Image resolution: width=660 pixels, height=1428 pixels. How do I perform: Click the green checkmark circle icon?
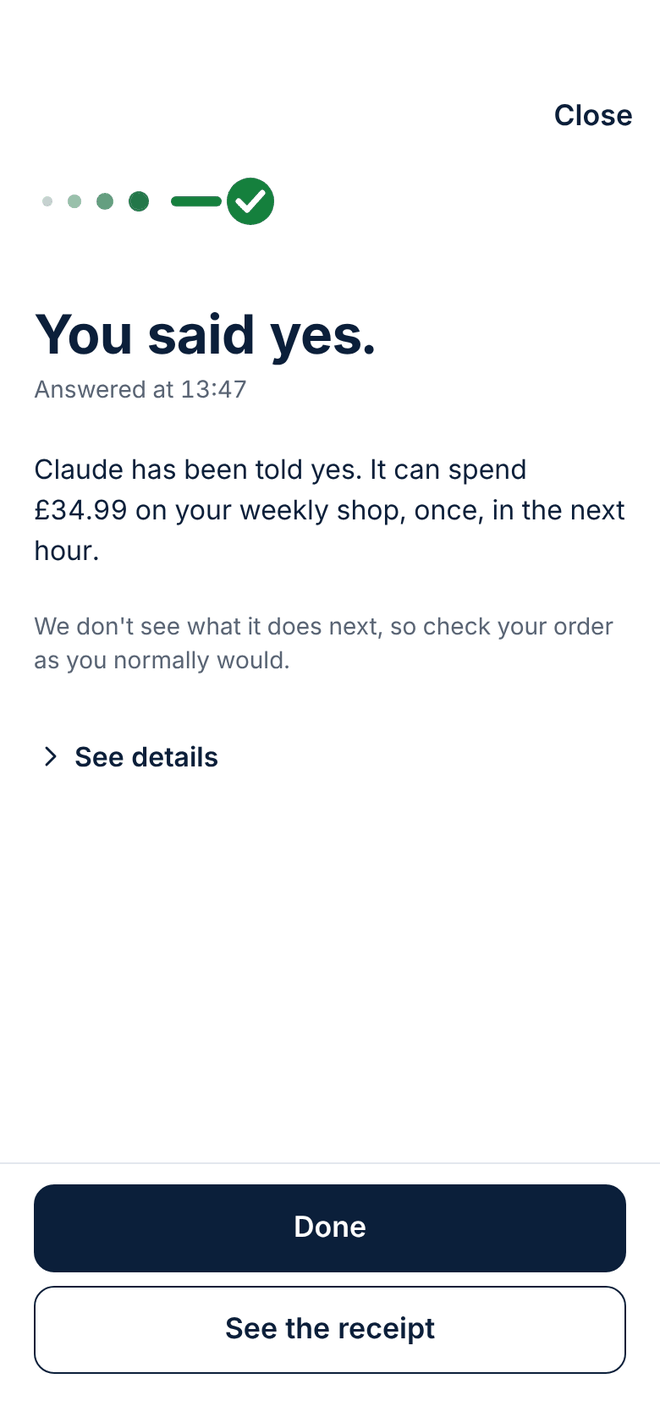[250, 201]
